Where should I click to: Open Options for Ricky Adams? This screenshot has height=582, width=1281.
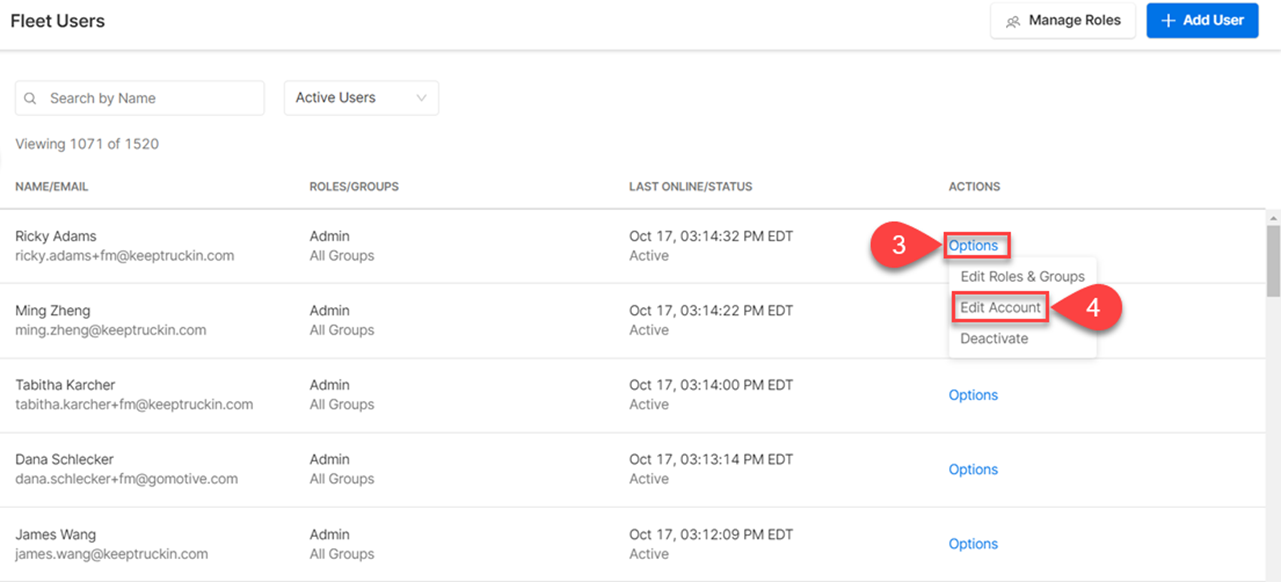[973, 245]
